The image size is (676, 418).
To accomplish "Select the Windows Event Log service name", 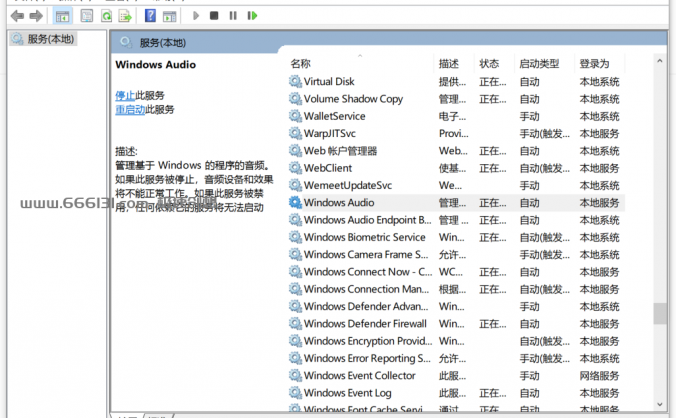I will 347,393.
